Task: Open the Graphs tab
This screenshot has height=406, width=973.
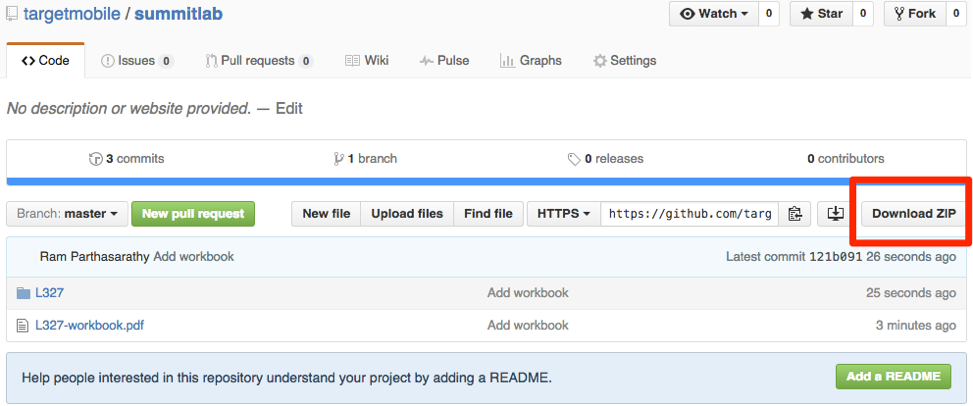Action: tap(531, 60)
